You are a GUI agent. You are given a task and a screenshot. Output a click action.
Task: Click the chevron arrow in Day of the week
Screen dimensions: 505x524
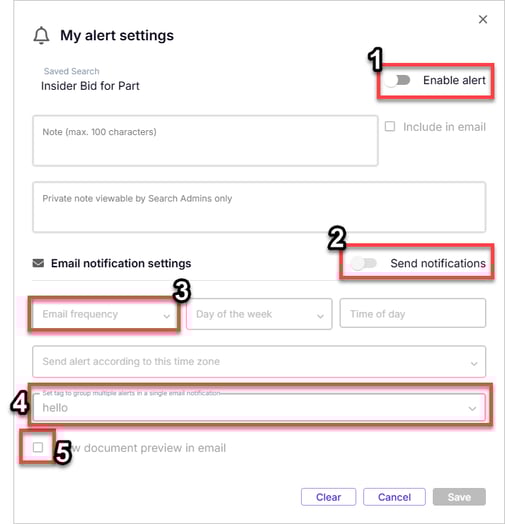pyautogui.click(x=320, y=316)
